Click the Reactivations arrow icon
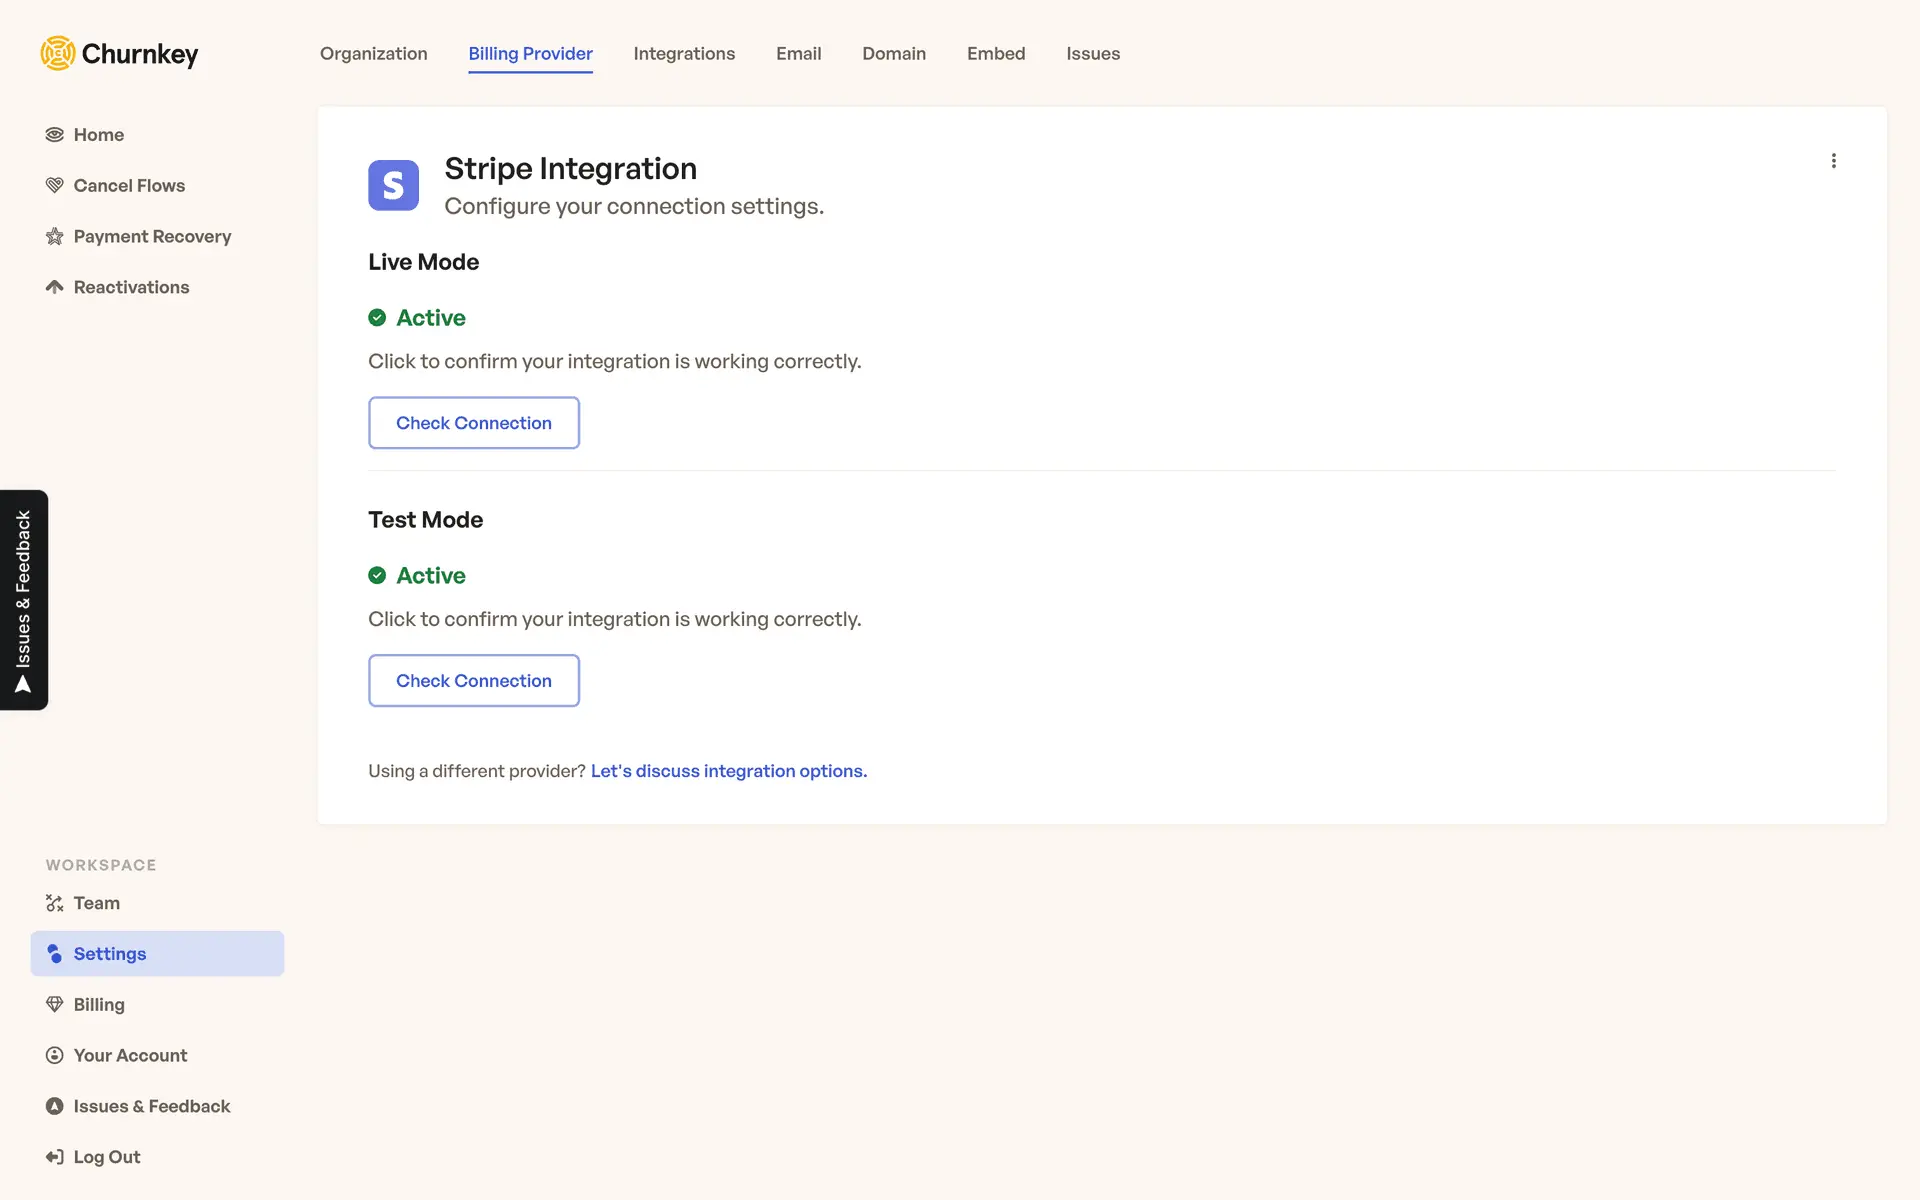This screenshot has height=1200, width=1920. pos(55,287)
